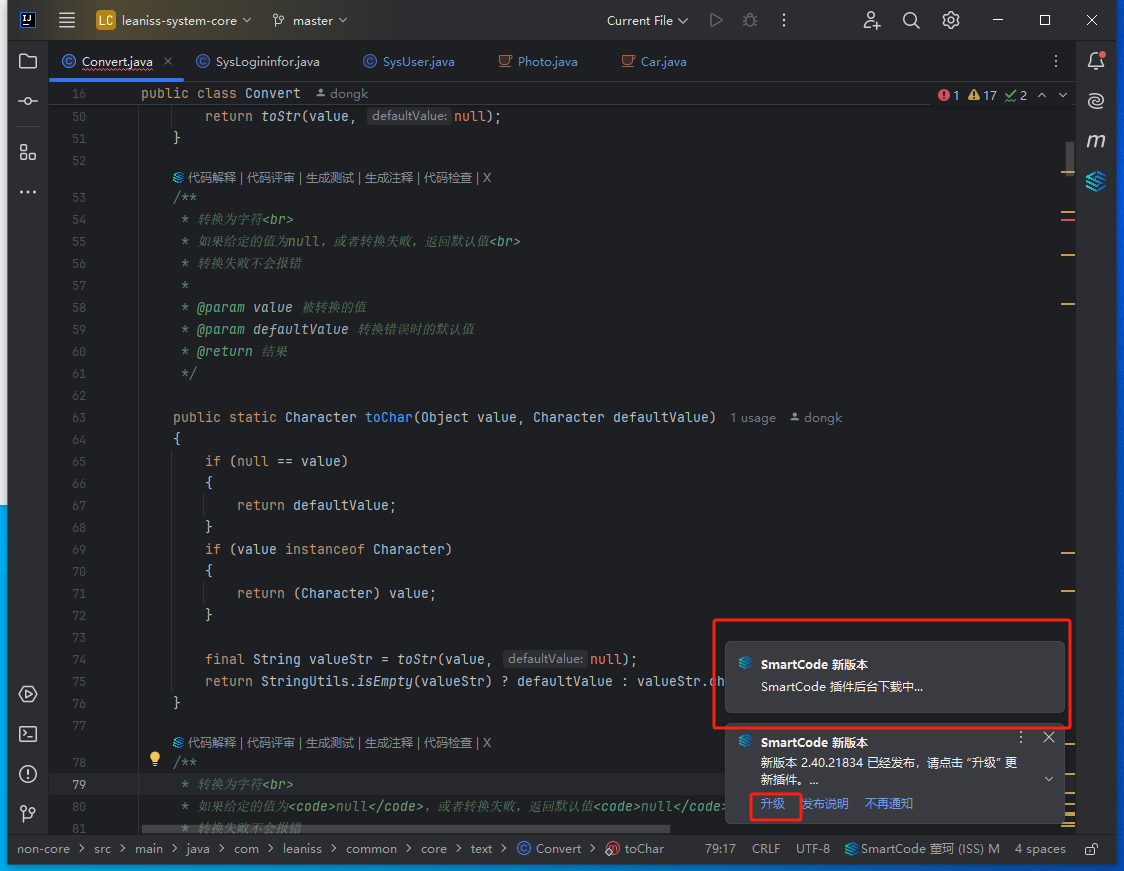The height and width of the screenshot is (871, 1124).
Task: Open the Notifications bell
Action: pos(1096,61)
